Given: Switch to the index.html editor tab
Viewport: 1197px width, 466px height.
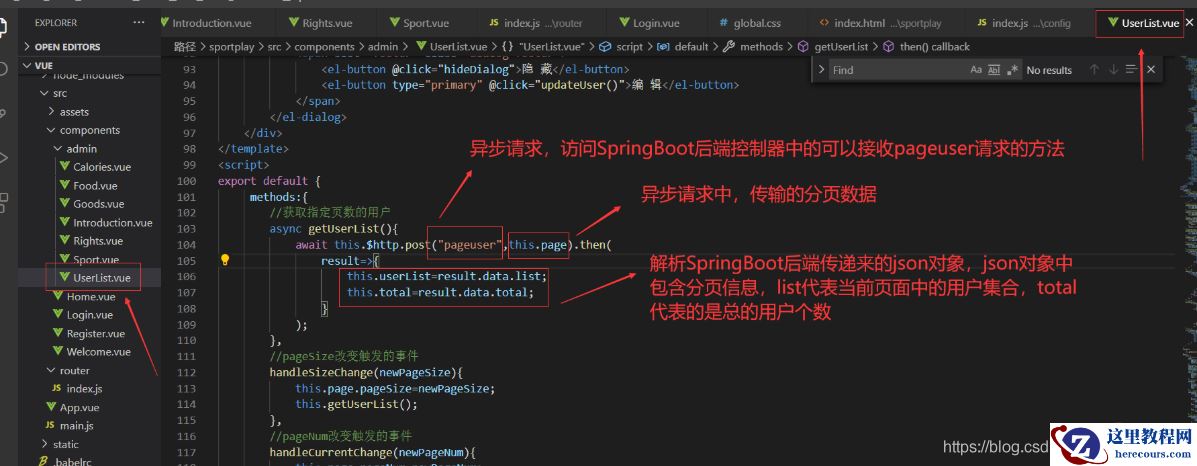Looking at the screenshot, I should coord(886,24).
